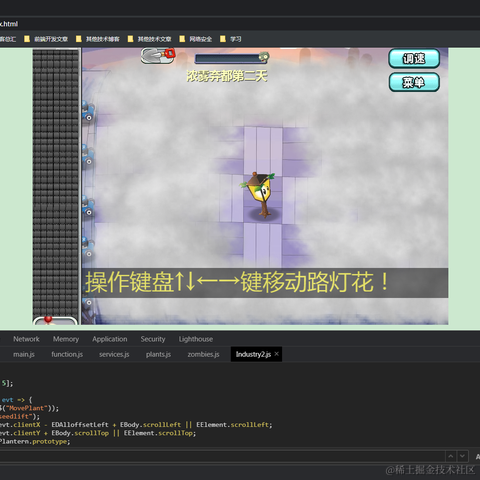The width and height of the screenshot is (480, 480).
Task: Click EDAlloffsetLeft in the code
Action: [x=80, y=425]
